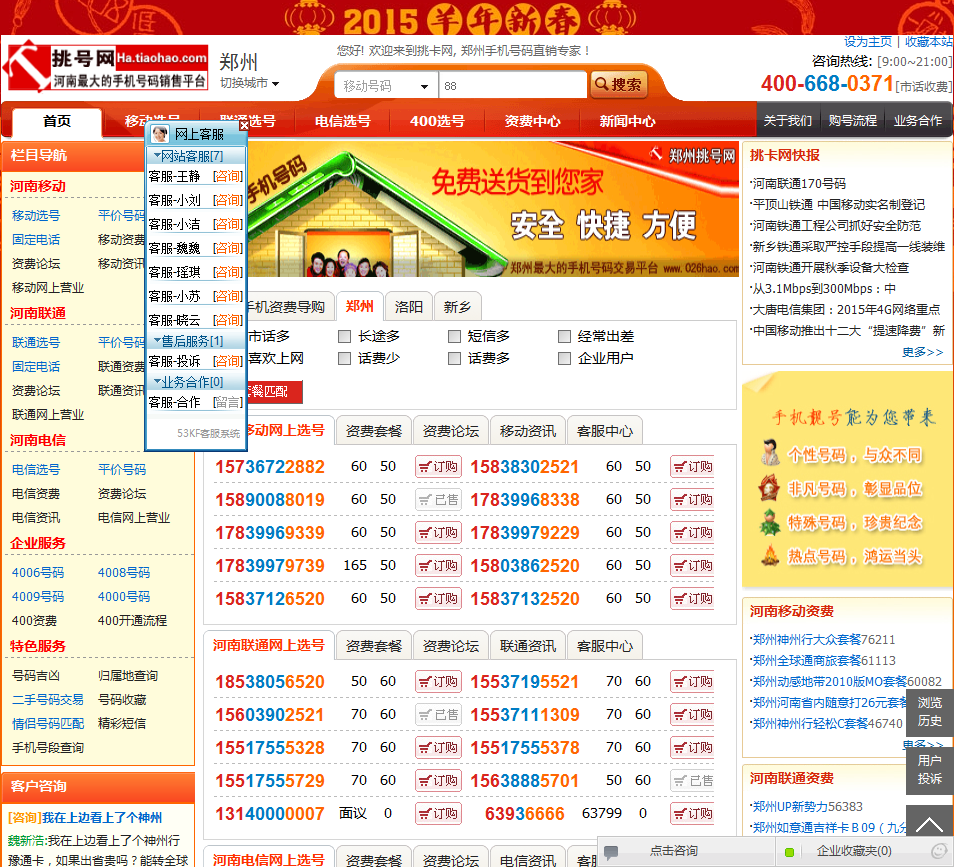Click the customer service avatar icon
Image resolution: width=954 pixels, height=867 pixels.
160,134
